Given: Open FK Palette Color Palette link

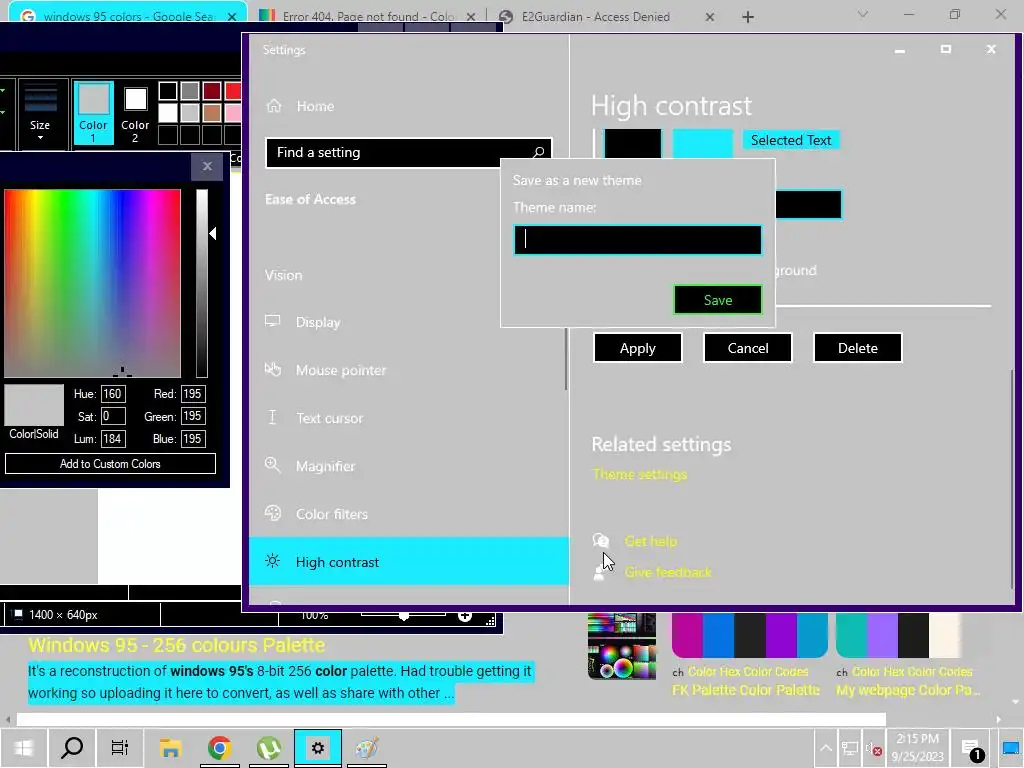Looking at the screenshot, I should (x=746, y=690).
